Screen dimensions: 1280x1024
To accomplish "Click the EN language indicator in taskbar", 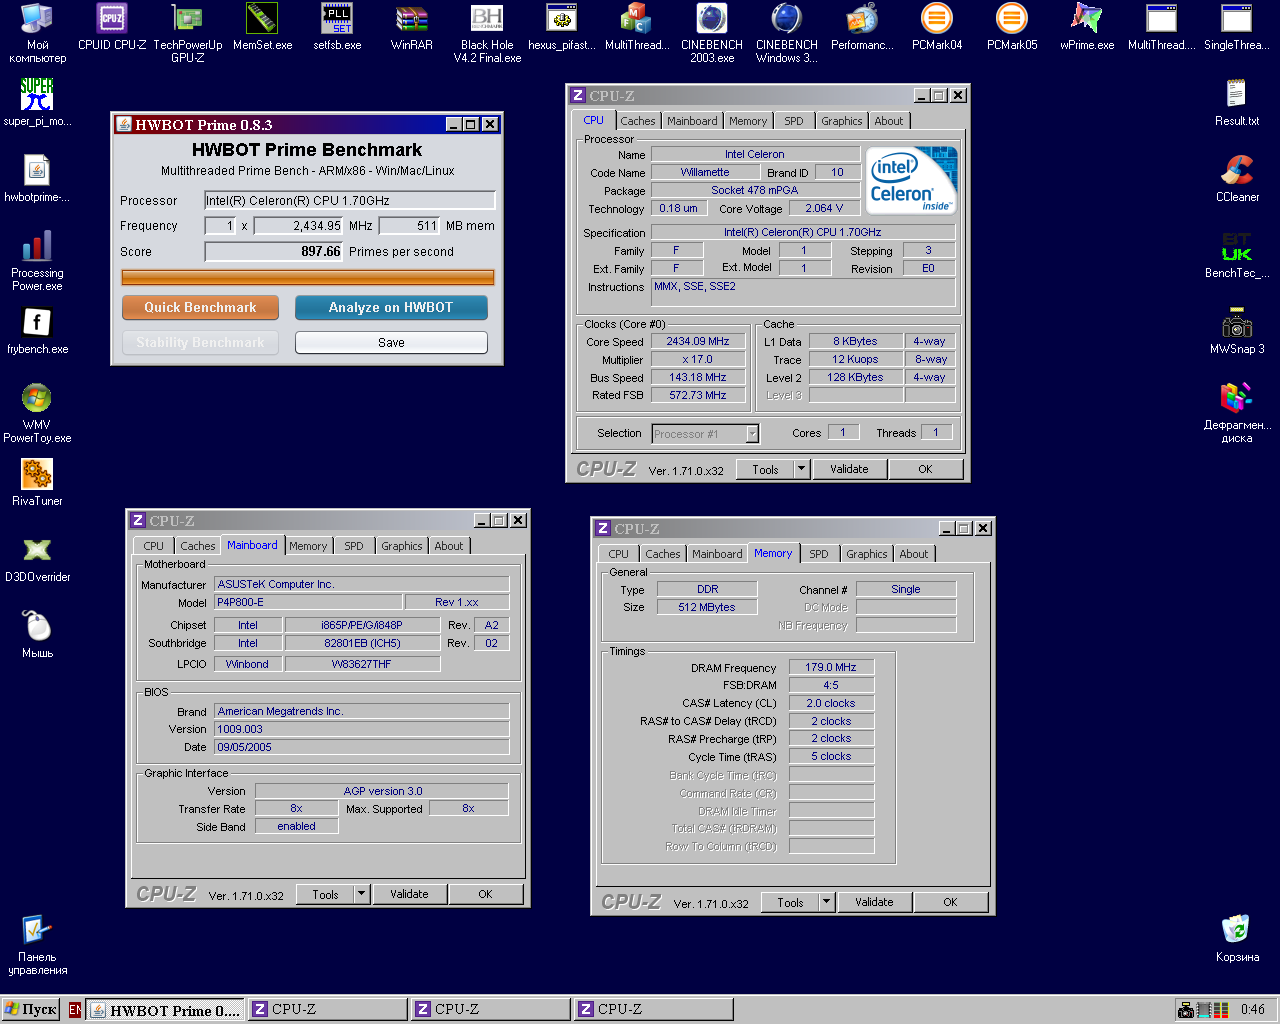I will click(x=75, y=1010).
